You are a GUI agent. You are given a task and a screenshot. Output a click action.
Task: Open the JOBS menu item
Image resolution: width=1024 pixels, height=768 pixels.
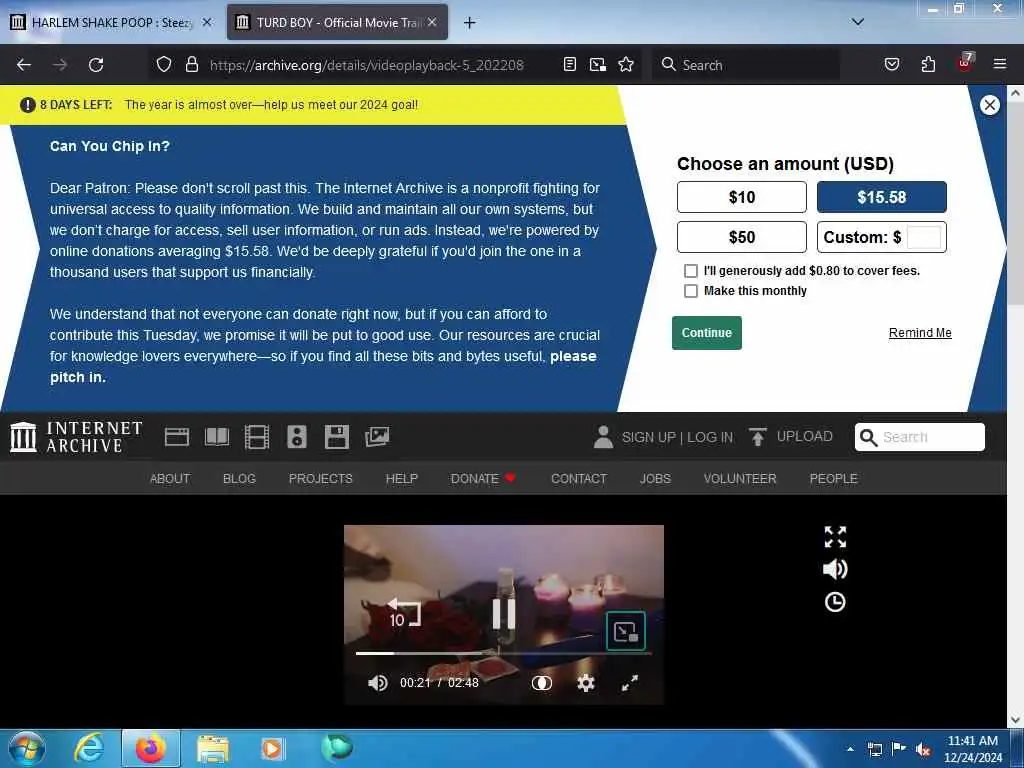[x=655, y=479]
